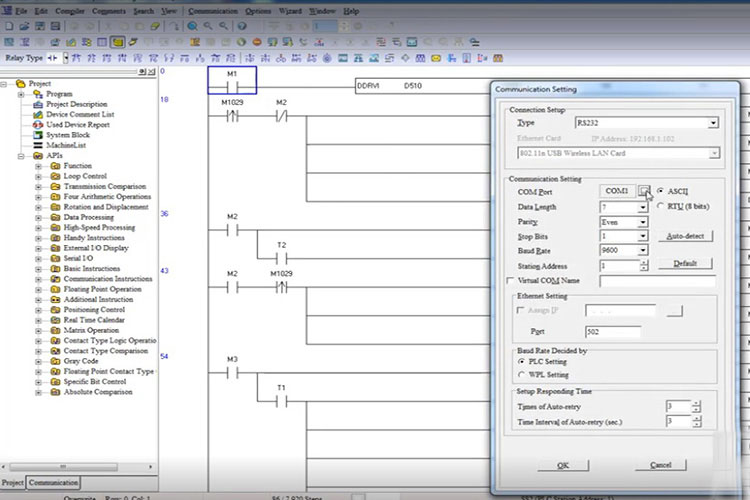
Task: Create a new file from toolbar
Action: 9,26
